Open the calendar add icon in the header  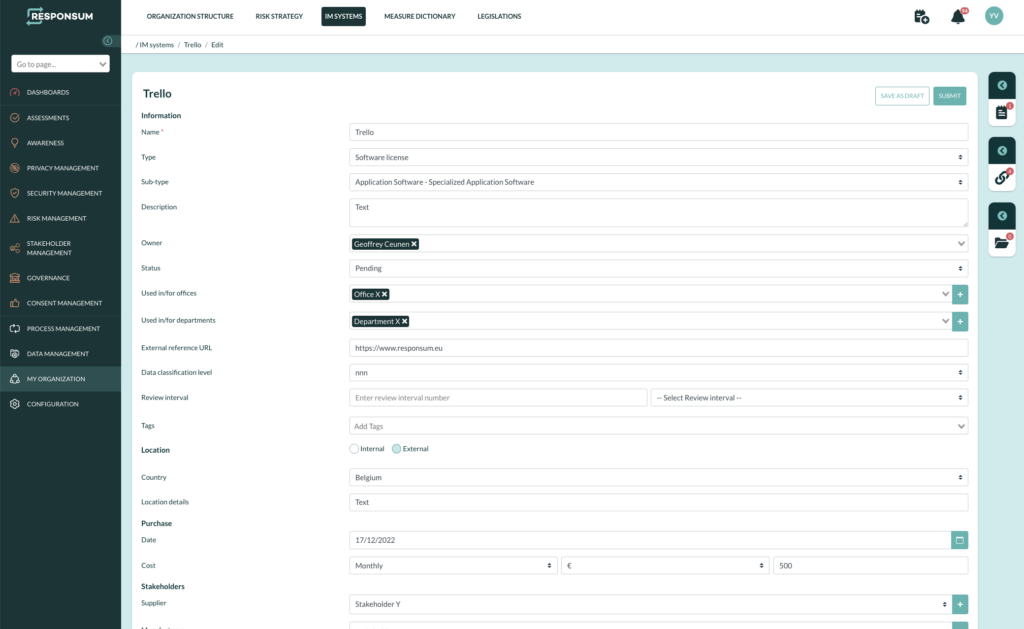point(921,17)
